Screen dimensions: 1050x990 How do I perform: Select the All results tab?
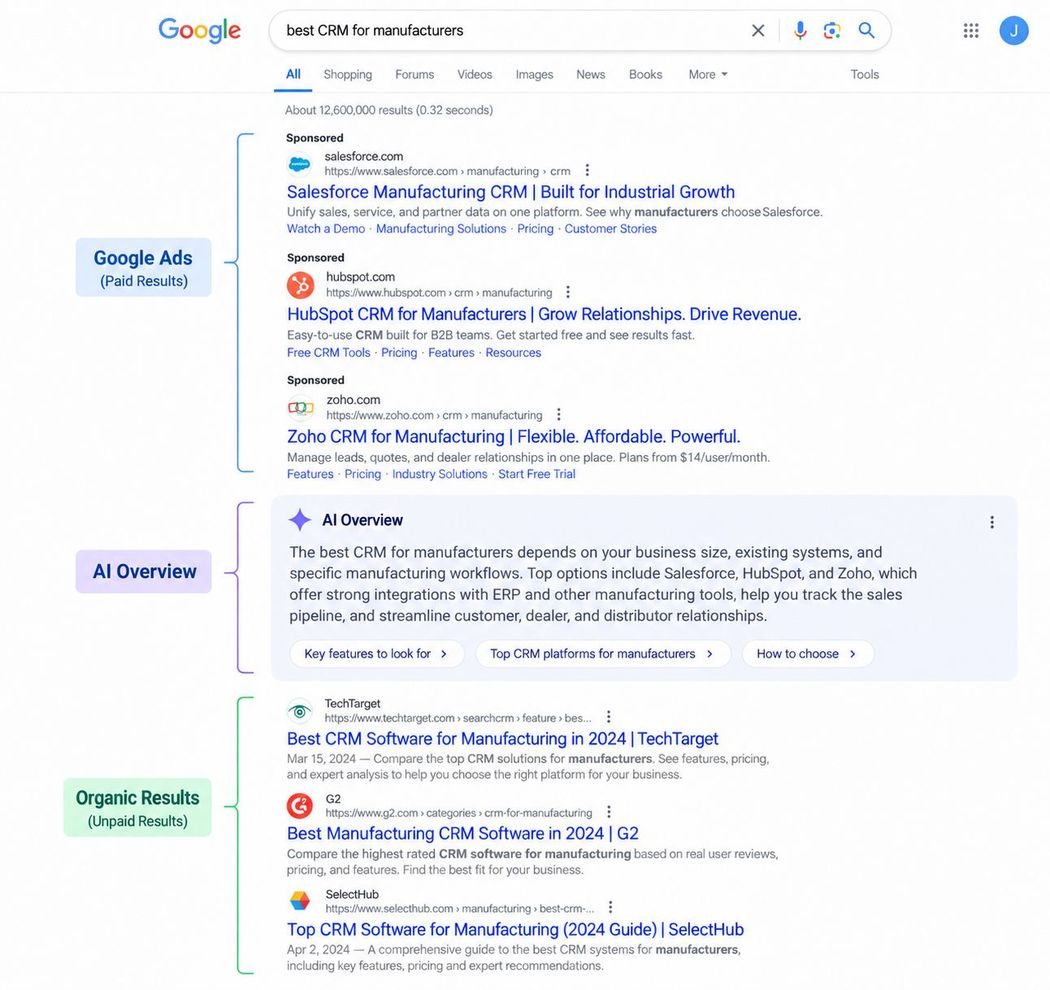(x=293, y=74)
